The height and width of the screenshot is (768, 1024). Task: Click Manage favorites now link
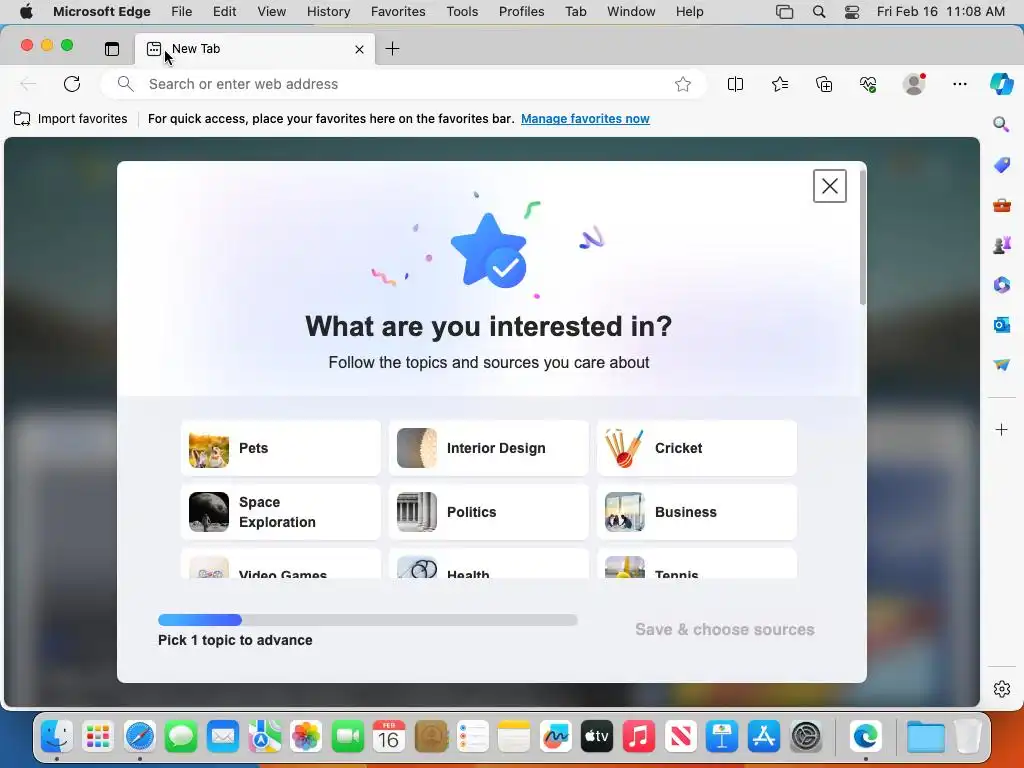(585, 119)
